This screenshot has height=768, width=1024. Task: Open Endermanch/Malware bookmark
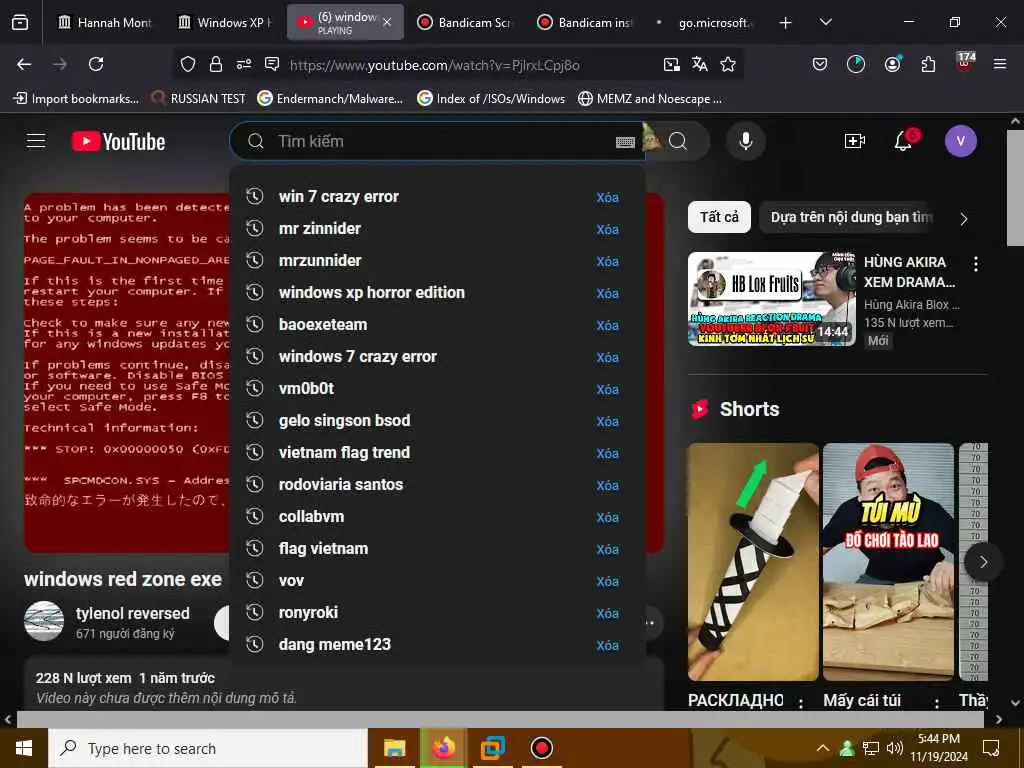pos(330,99)
